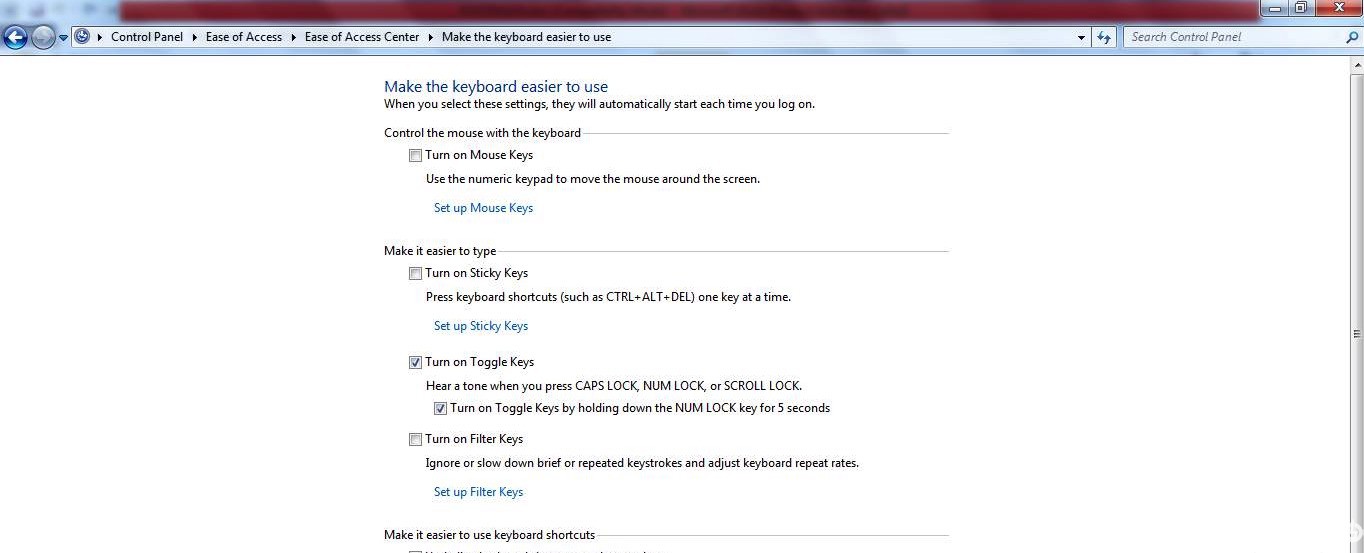Enable the Turn on Filter Keys checkbox
Image resolution: width=1364 pixels, height=553 pixels.
click(x=415, y=439)
